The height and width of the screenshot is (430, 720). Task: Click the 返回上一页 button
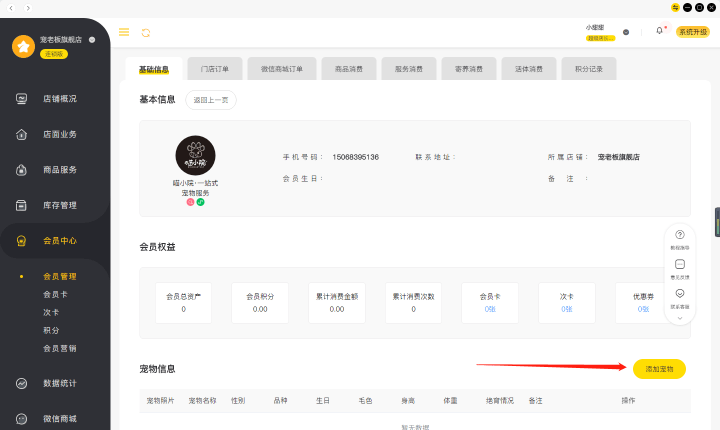(211, 100)
